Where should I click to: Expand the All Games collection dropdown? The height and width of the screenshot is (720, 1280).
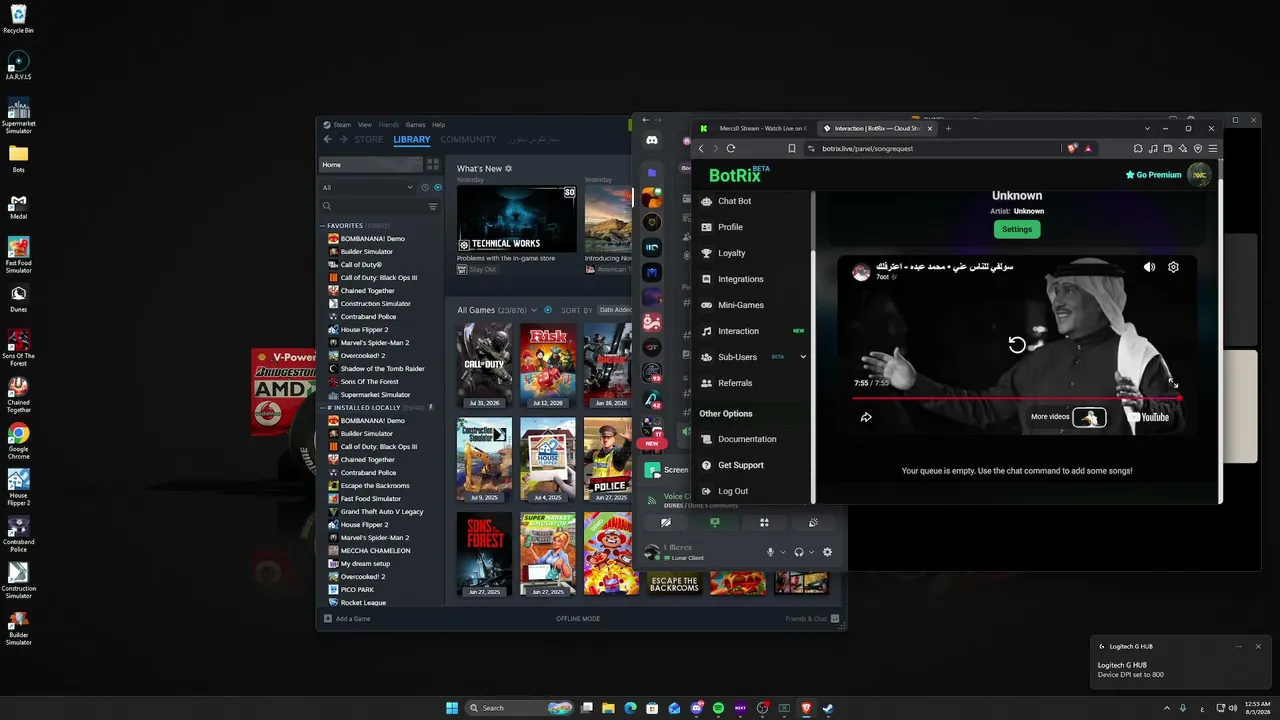pos(534,310)
